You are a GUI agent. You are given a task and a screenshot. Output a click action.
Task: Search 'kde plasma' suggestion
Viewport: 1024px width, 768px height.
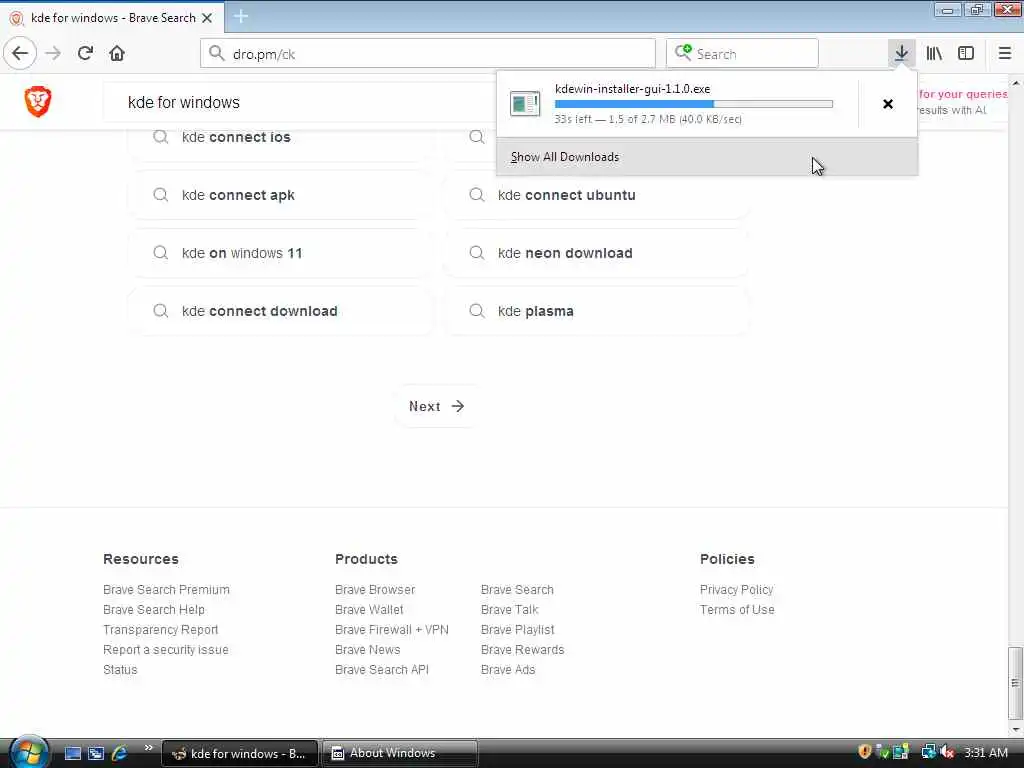pos(597,312)
